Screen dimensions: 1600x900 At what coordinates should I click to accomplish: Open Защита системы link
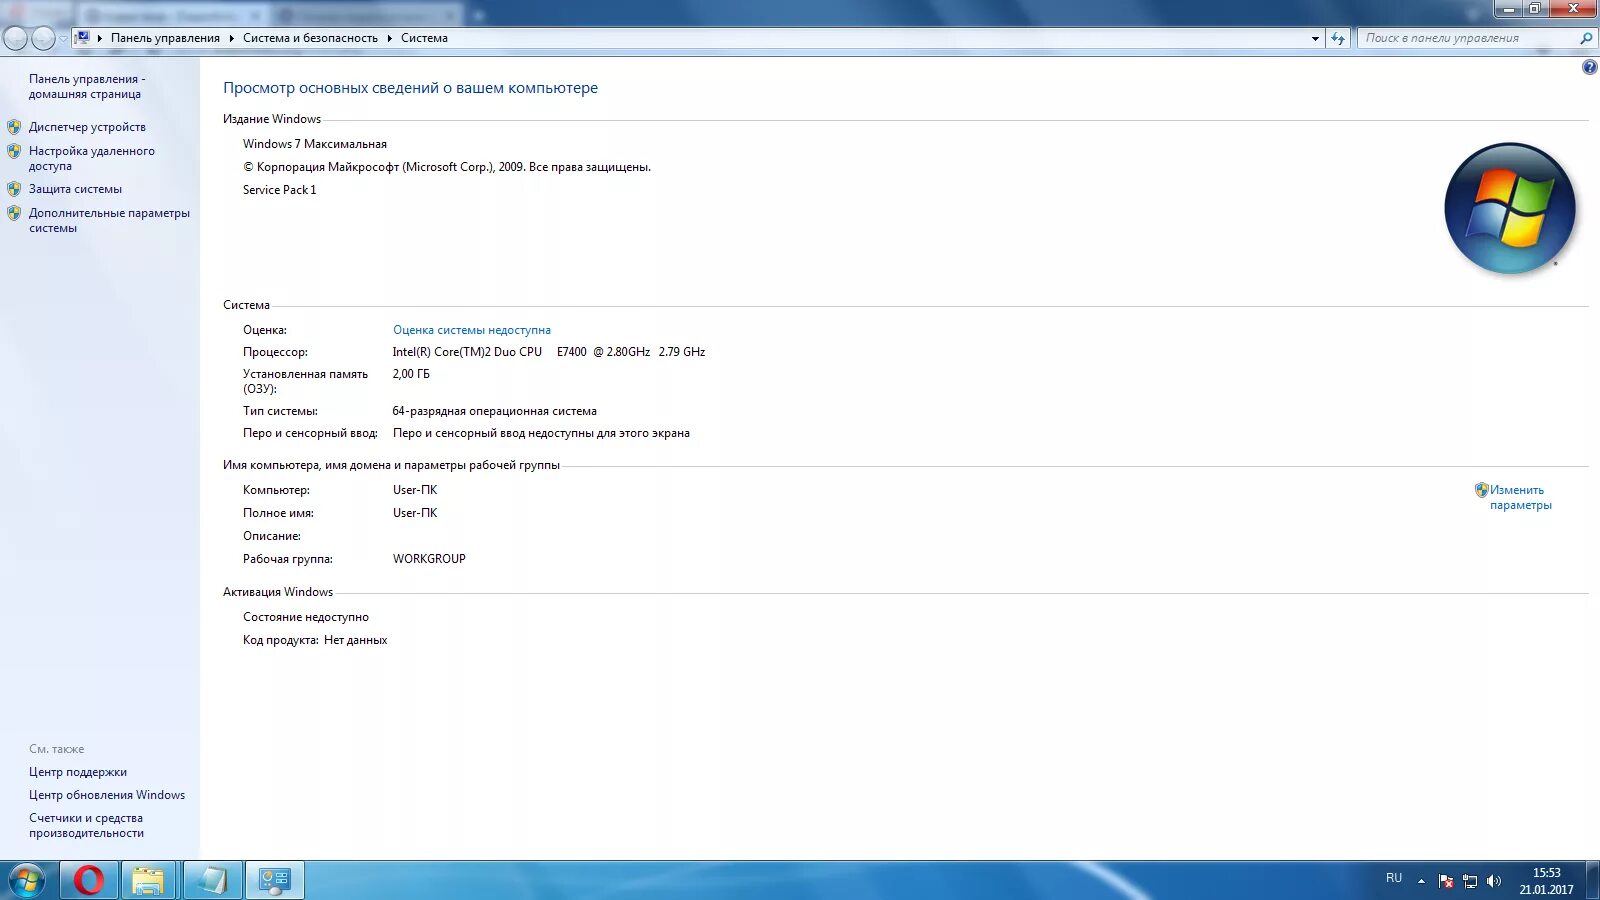[75, 189]
